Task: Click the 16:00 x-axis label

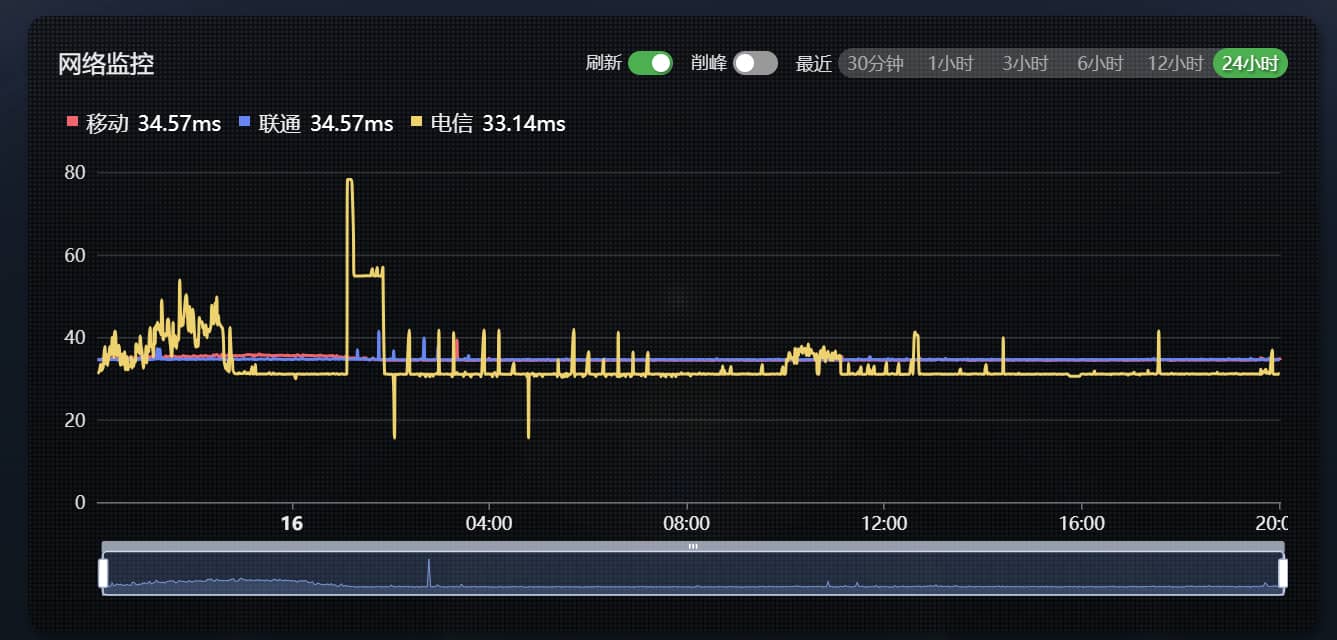Action: pos(1082,524)
